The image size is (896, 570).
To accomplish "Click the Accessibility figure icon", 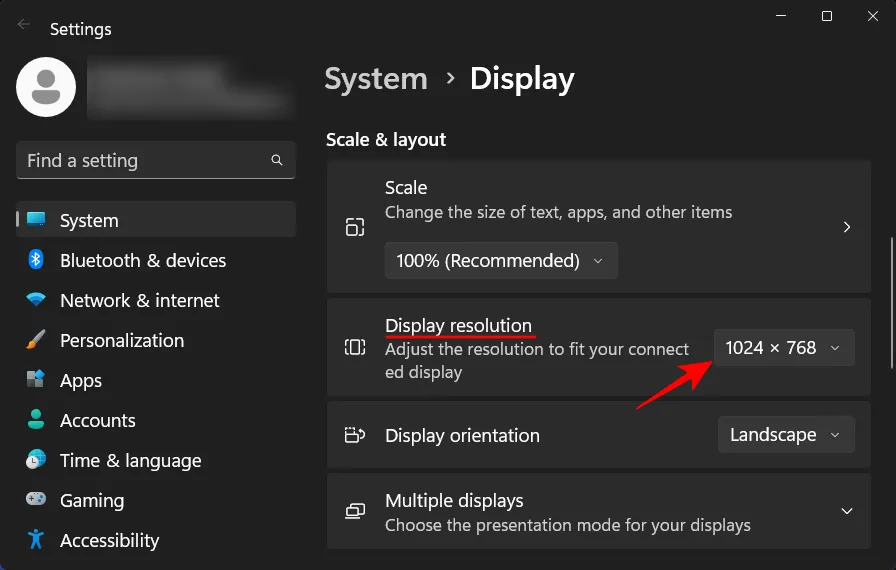I will pos(37,540).
